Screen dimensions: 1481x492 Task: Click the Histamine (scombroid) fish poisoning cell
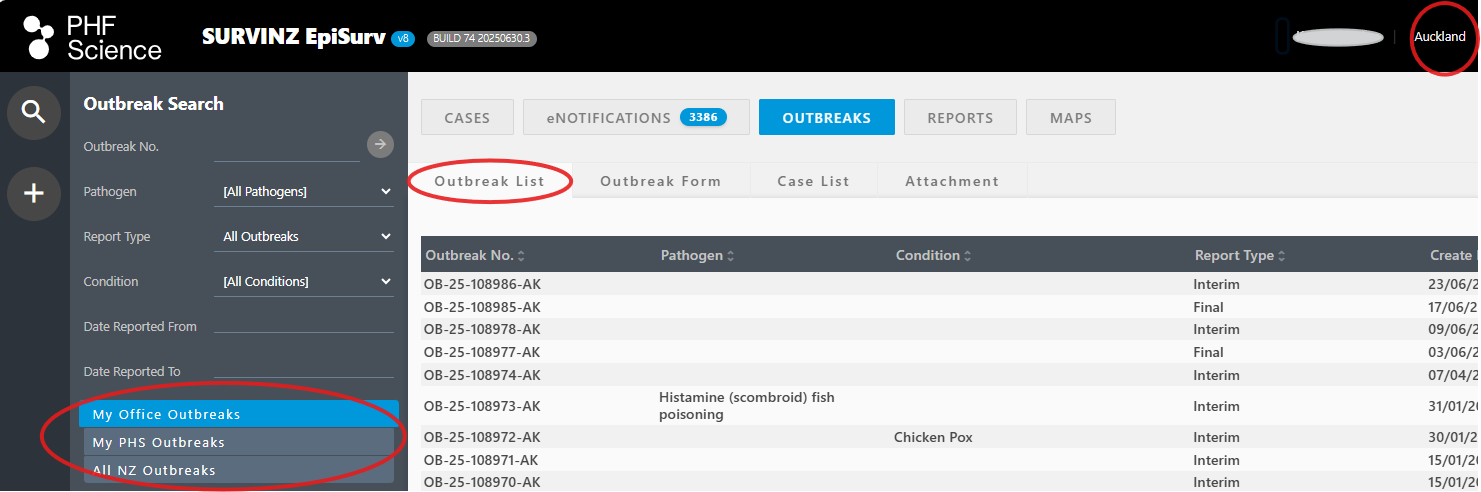(x=746, y=406)
